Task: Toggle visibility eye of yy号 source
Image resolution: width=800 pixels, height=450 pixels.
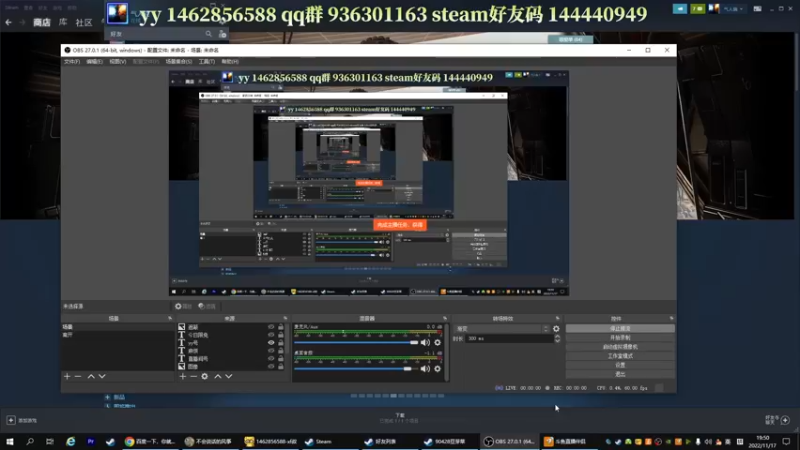Action: [271, 343]
